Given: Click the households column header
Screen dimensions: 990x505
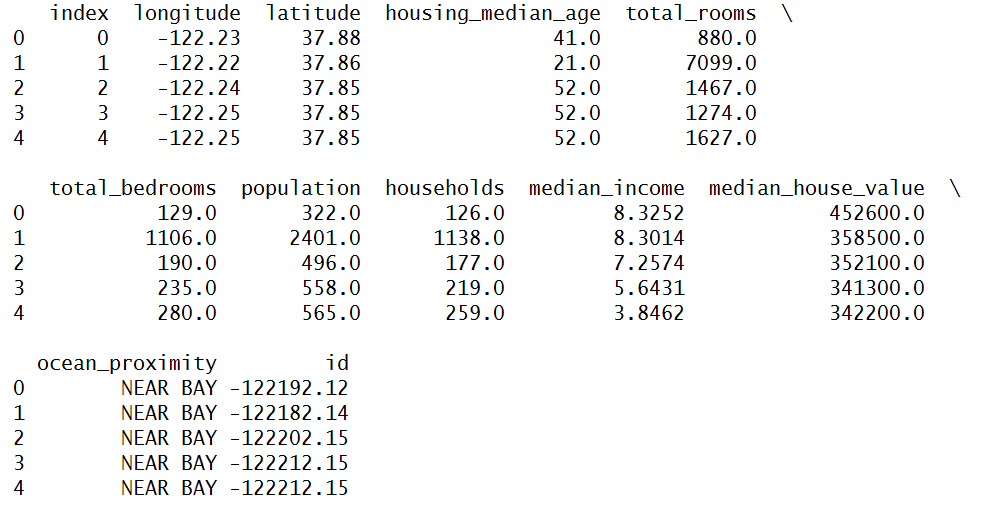Looking at the screenshot, I should click(x=445, y=188).
